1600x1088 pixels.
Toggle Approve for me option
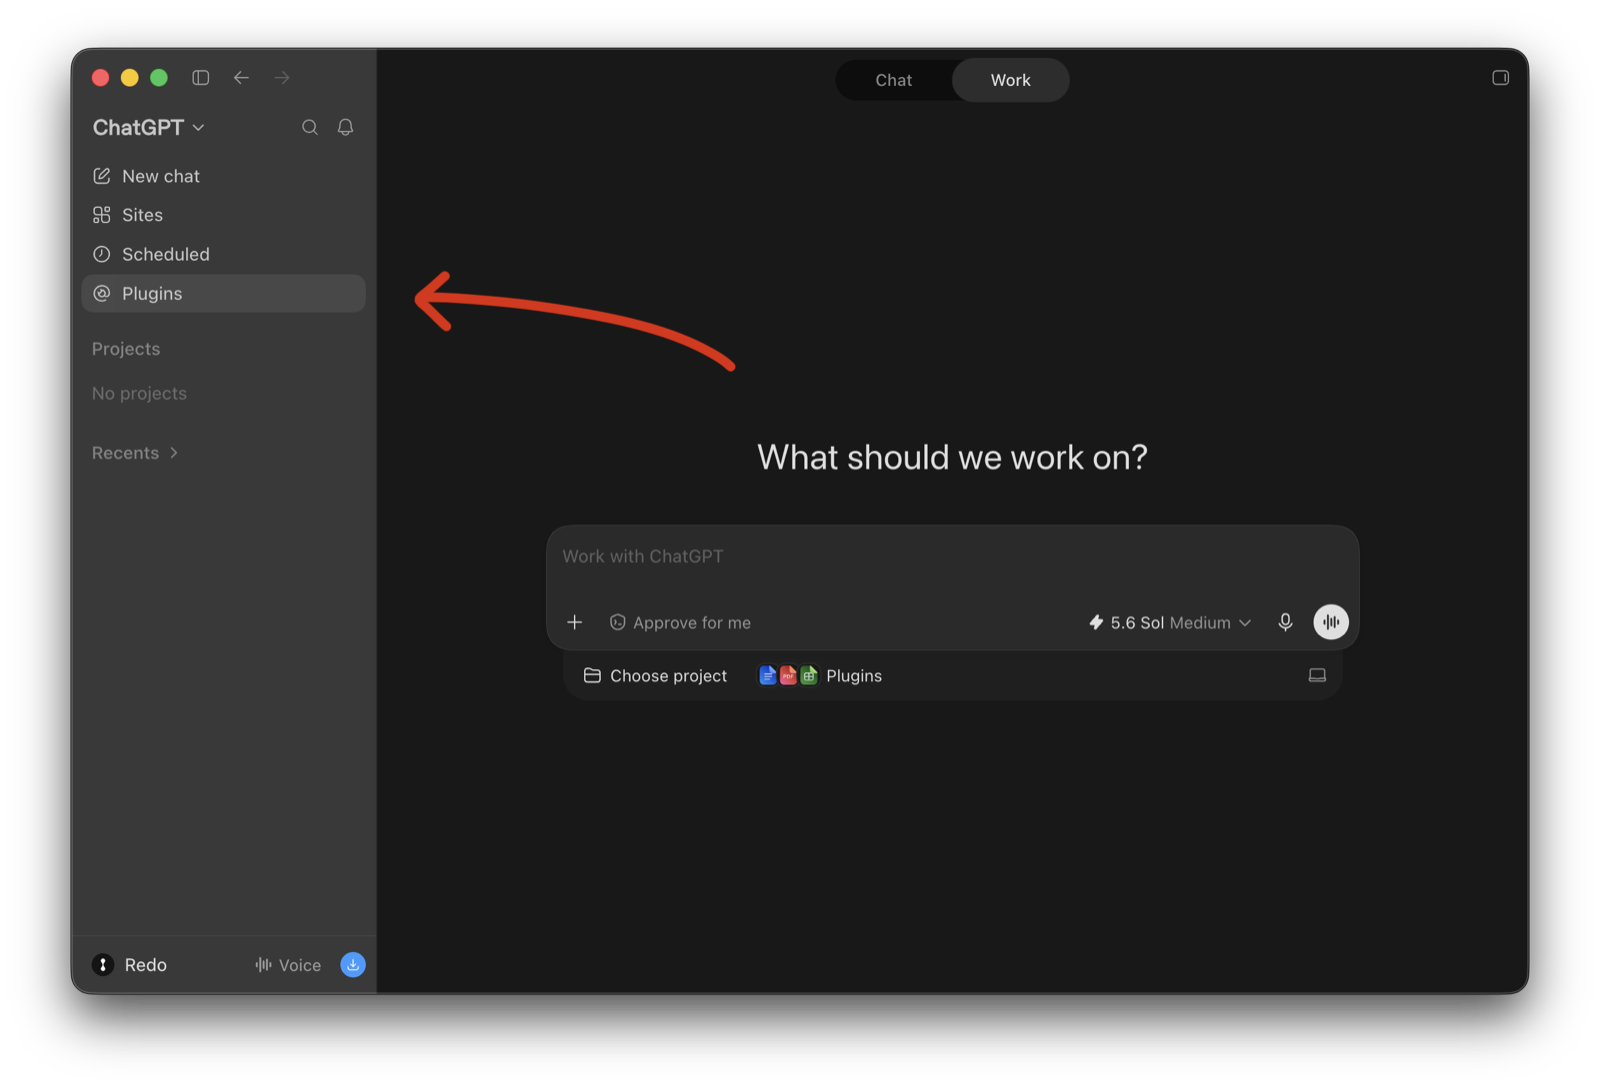[680, 622]
